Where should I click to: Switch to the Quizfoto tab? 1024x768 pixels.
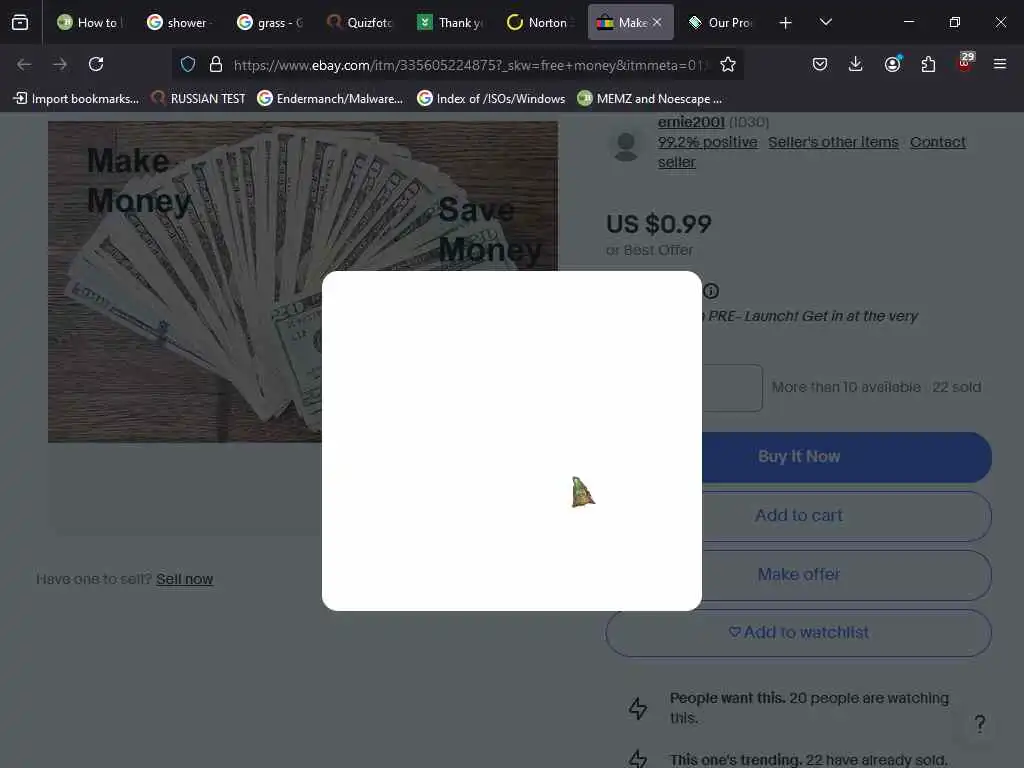[360, 22]
